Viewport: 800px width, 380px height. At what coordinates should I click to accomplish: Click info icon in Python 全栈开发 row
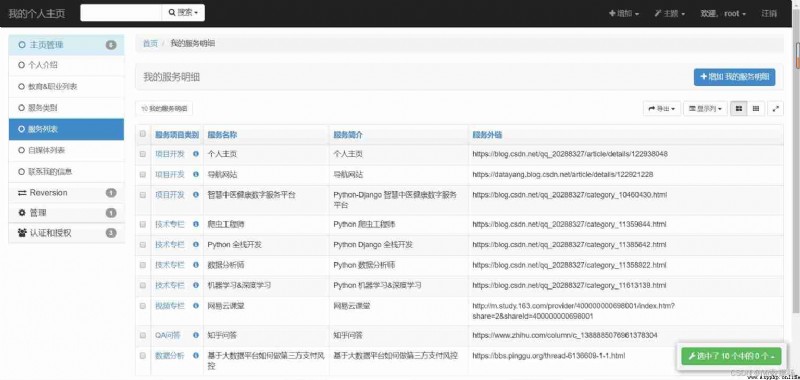[x=196, y=244]
